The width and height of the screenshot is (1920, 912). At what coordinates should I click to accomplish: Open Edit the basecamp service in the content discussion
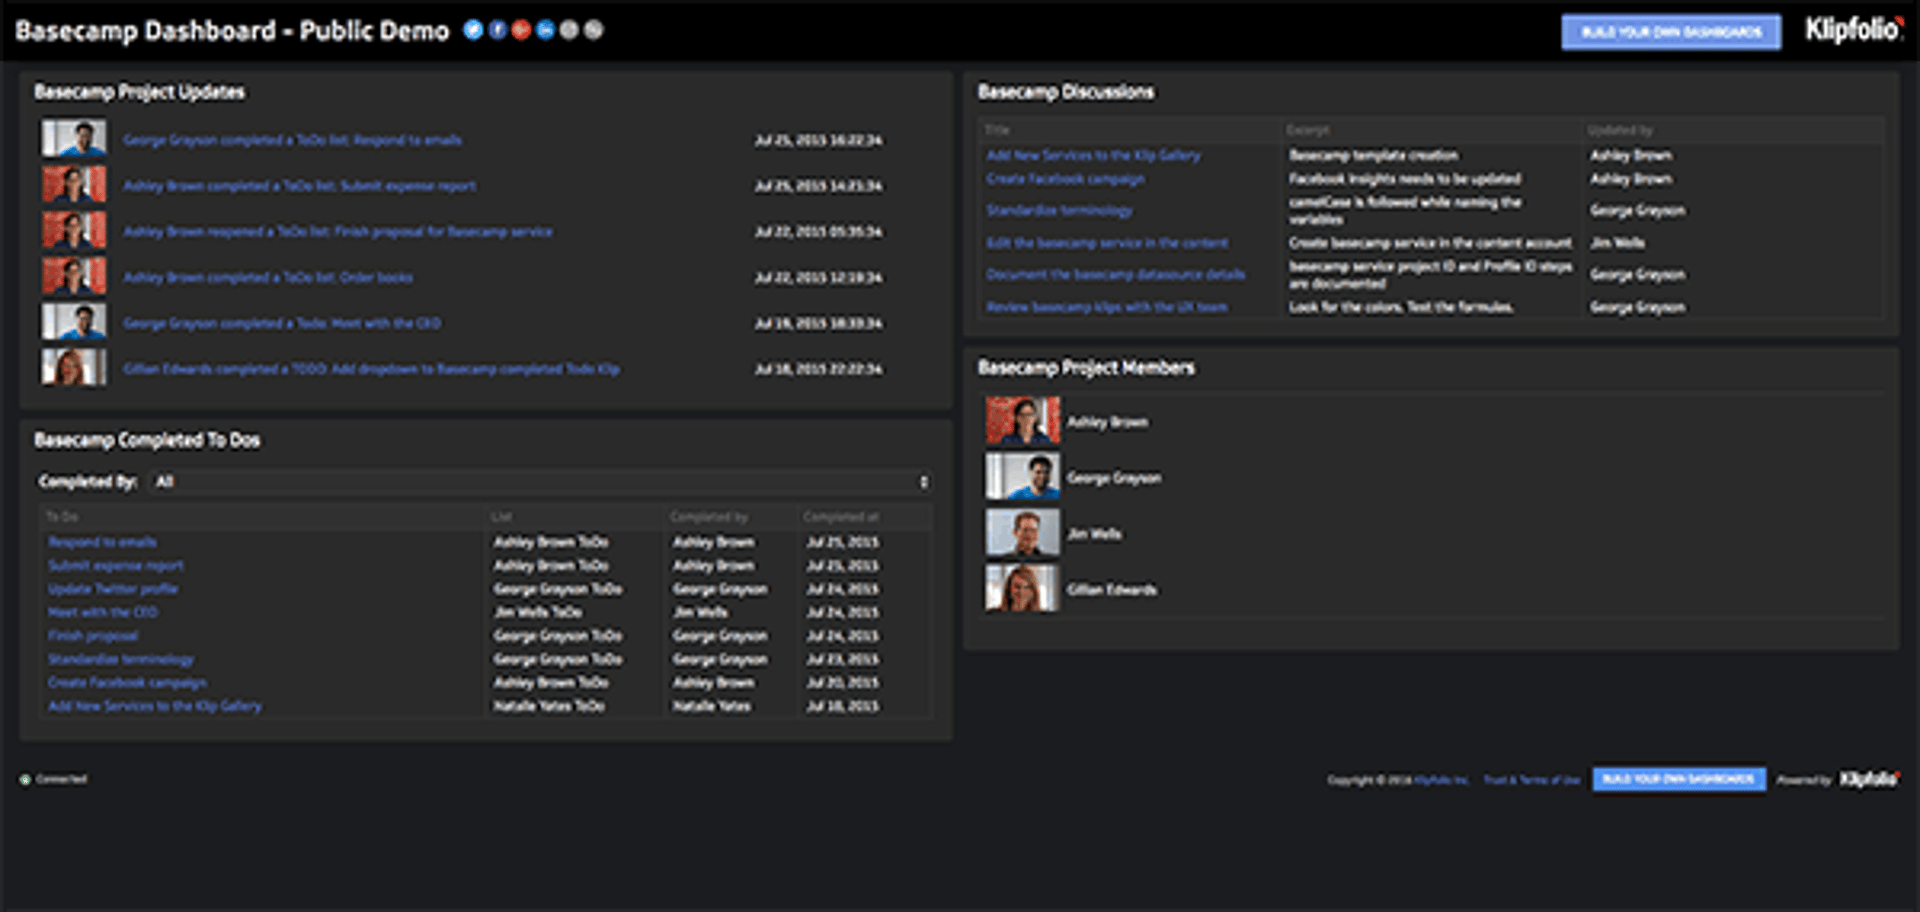click(1107, 243)
